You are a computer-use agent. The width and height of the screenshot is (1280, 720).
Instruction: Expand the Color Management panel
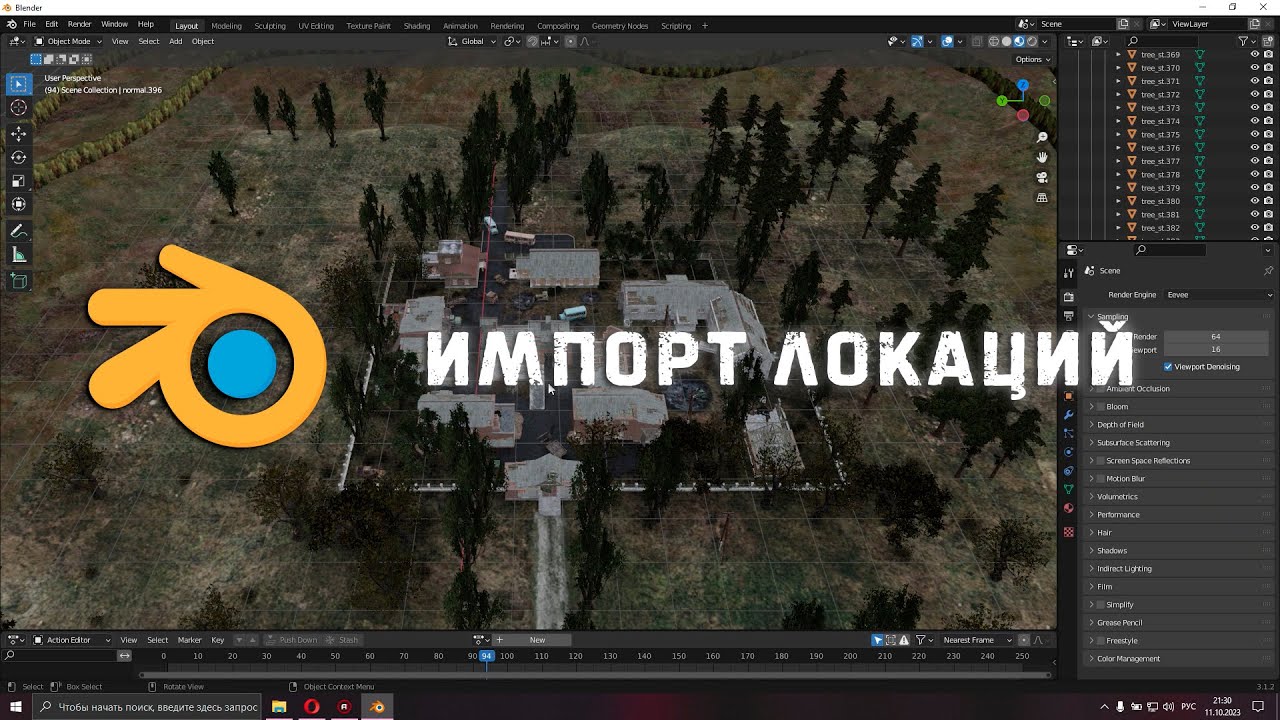click(1128, 659)
